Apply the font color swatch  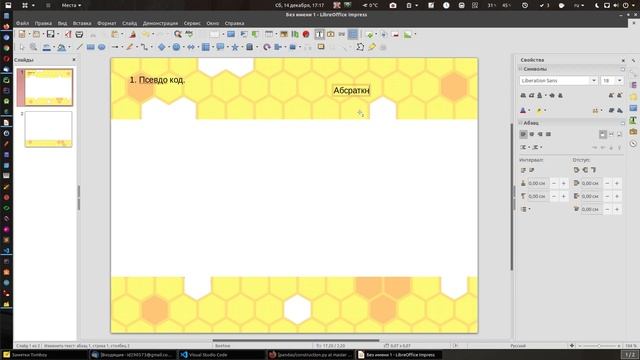[x=523, y=111]
